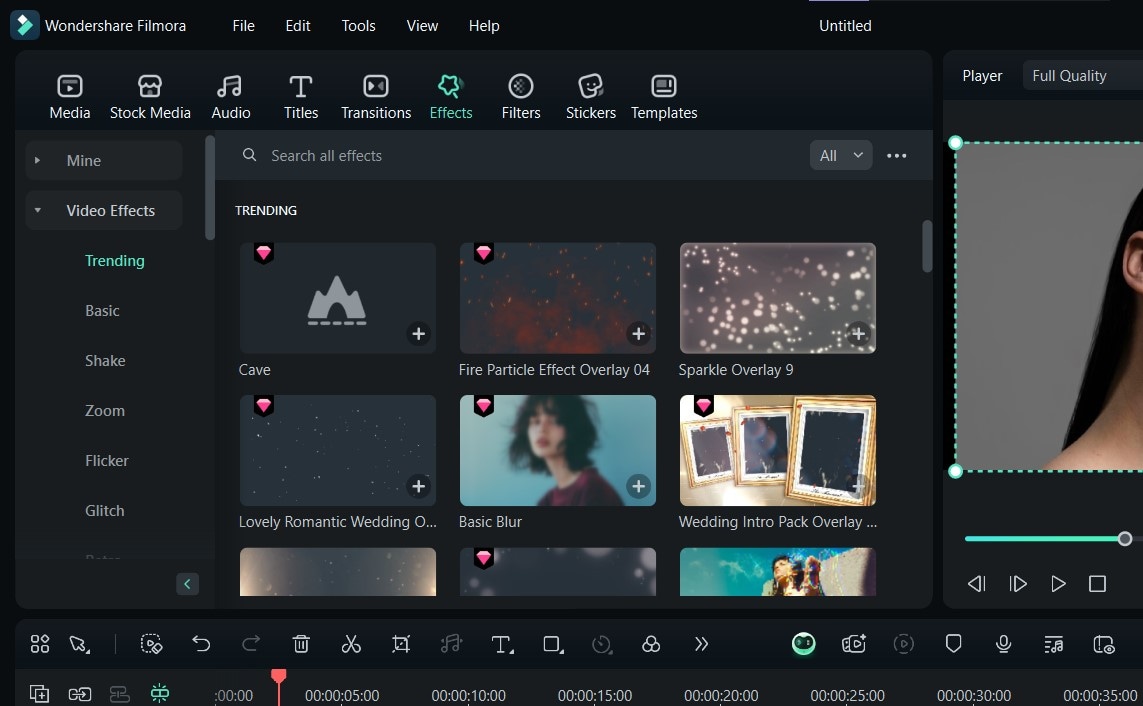Delete the selected clip with trash icon
The height and width of the screenshot is (706, 1143).
click(301, 644)
